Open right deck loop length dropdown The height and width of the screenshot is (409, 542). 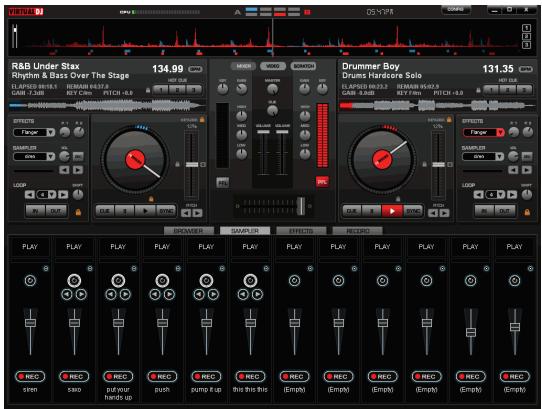[501, 195]
